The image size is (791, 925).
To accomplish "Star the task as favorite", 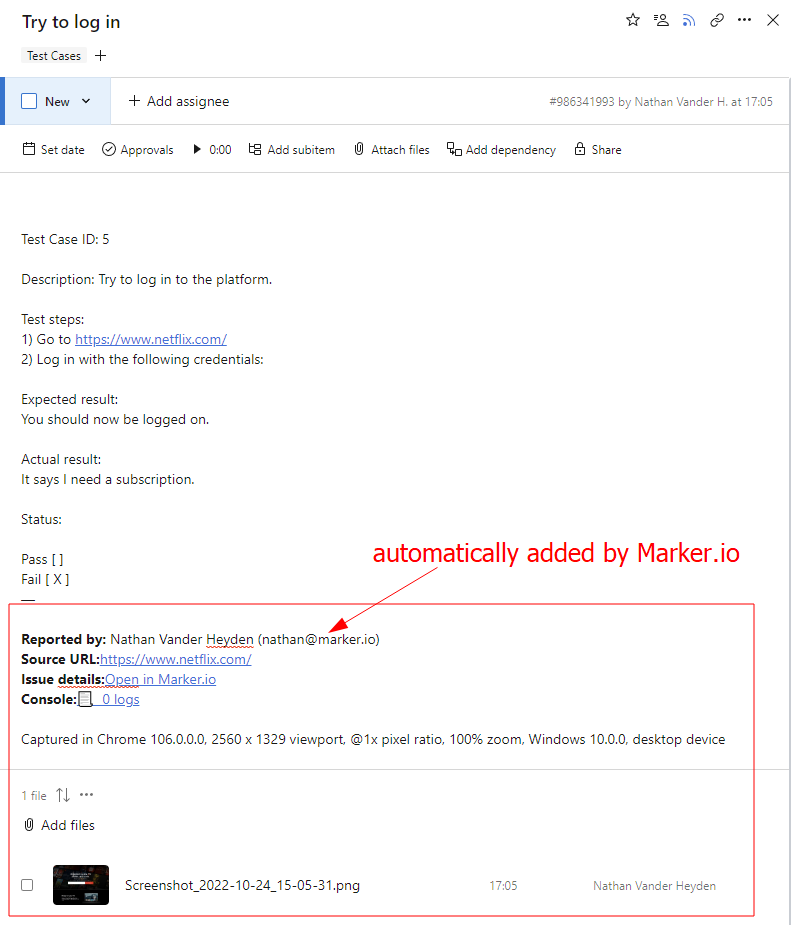I will click(632, 21).
